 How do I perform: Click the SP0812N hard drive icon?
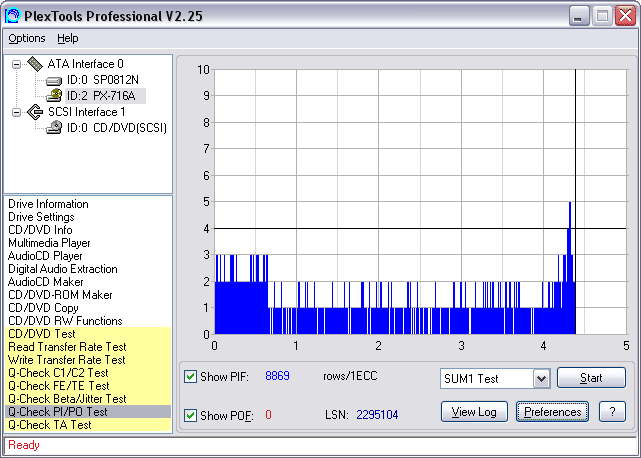coord(54,81)
